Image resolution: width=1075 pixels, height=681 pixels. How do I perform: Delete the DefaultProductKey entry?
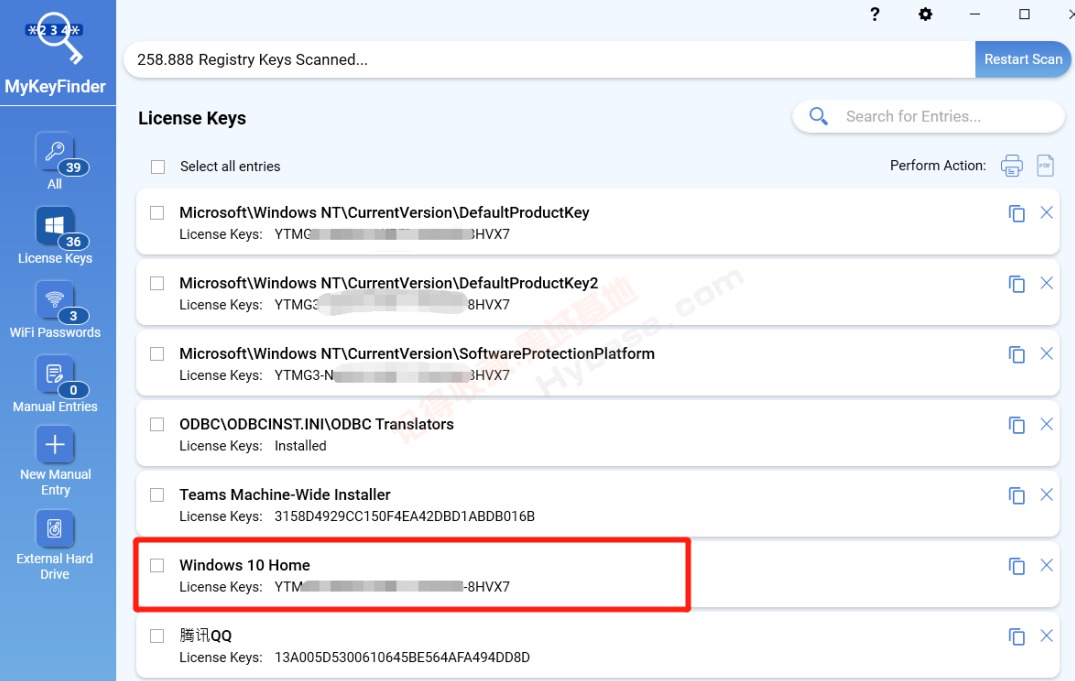1046,213
